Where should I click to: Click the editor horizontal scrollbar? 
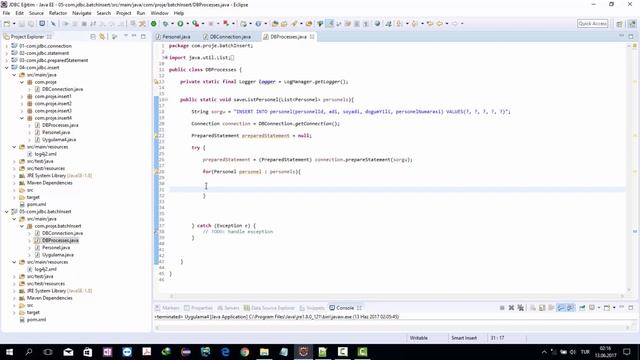click(x=396, y=296)
